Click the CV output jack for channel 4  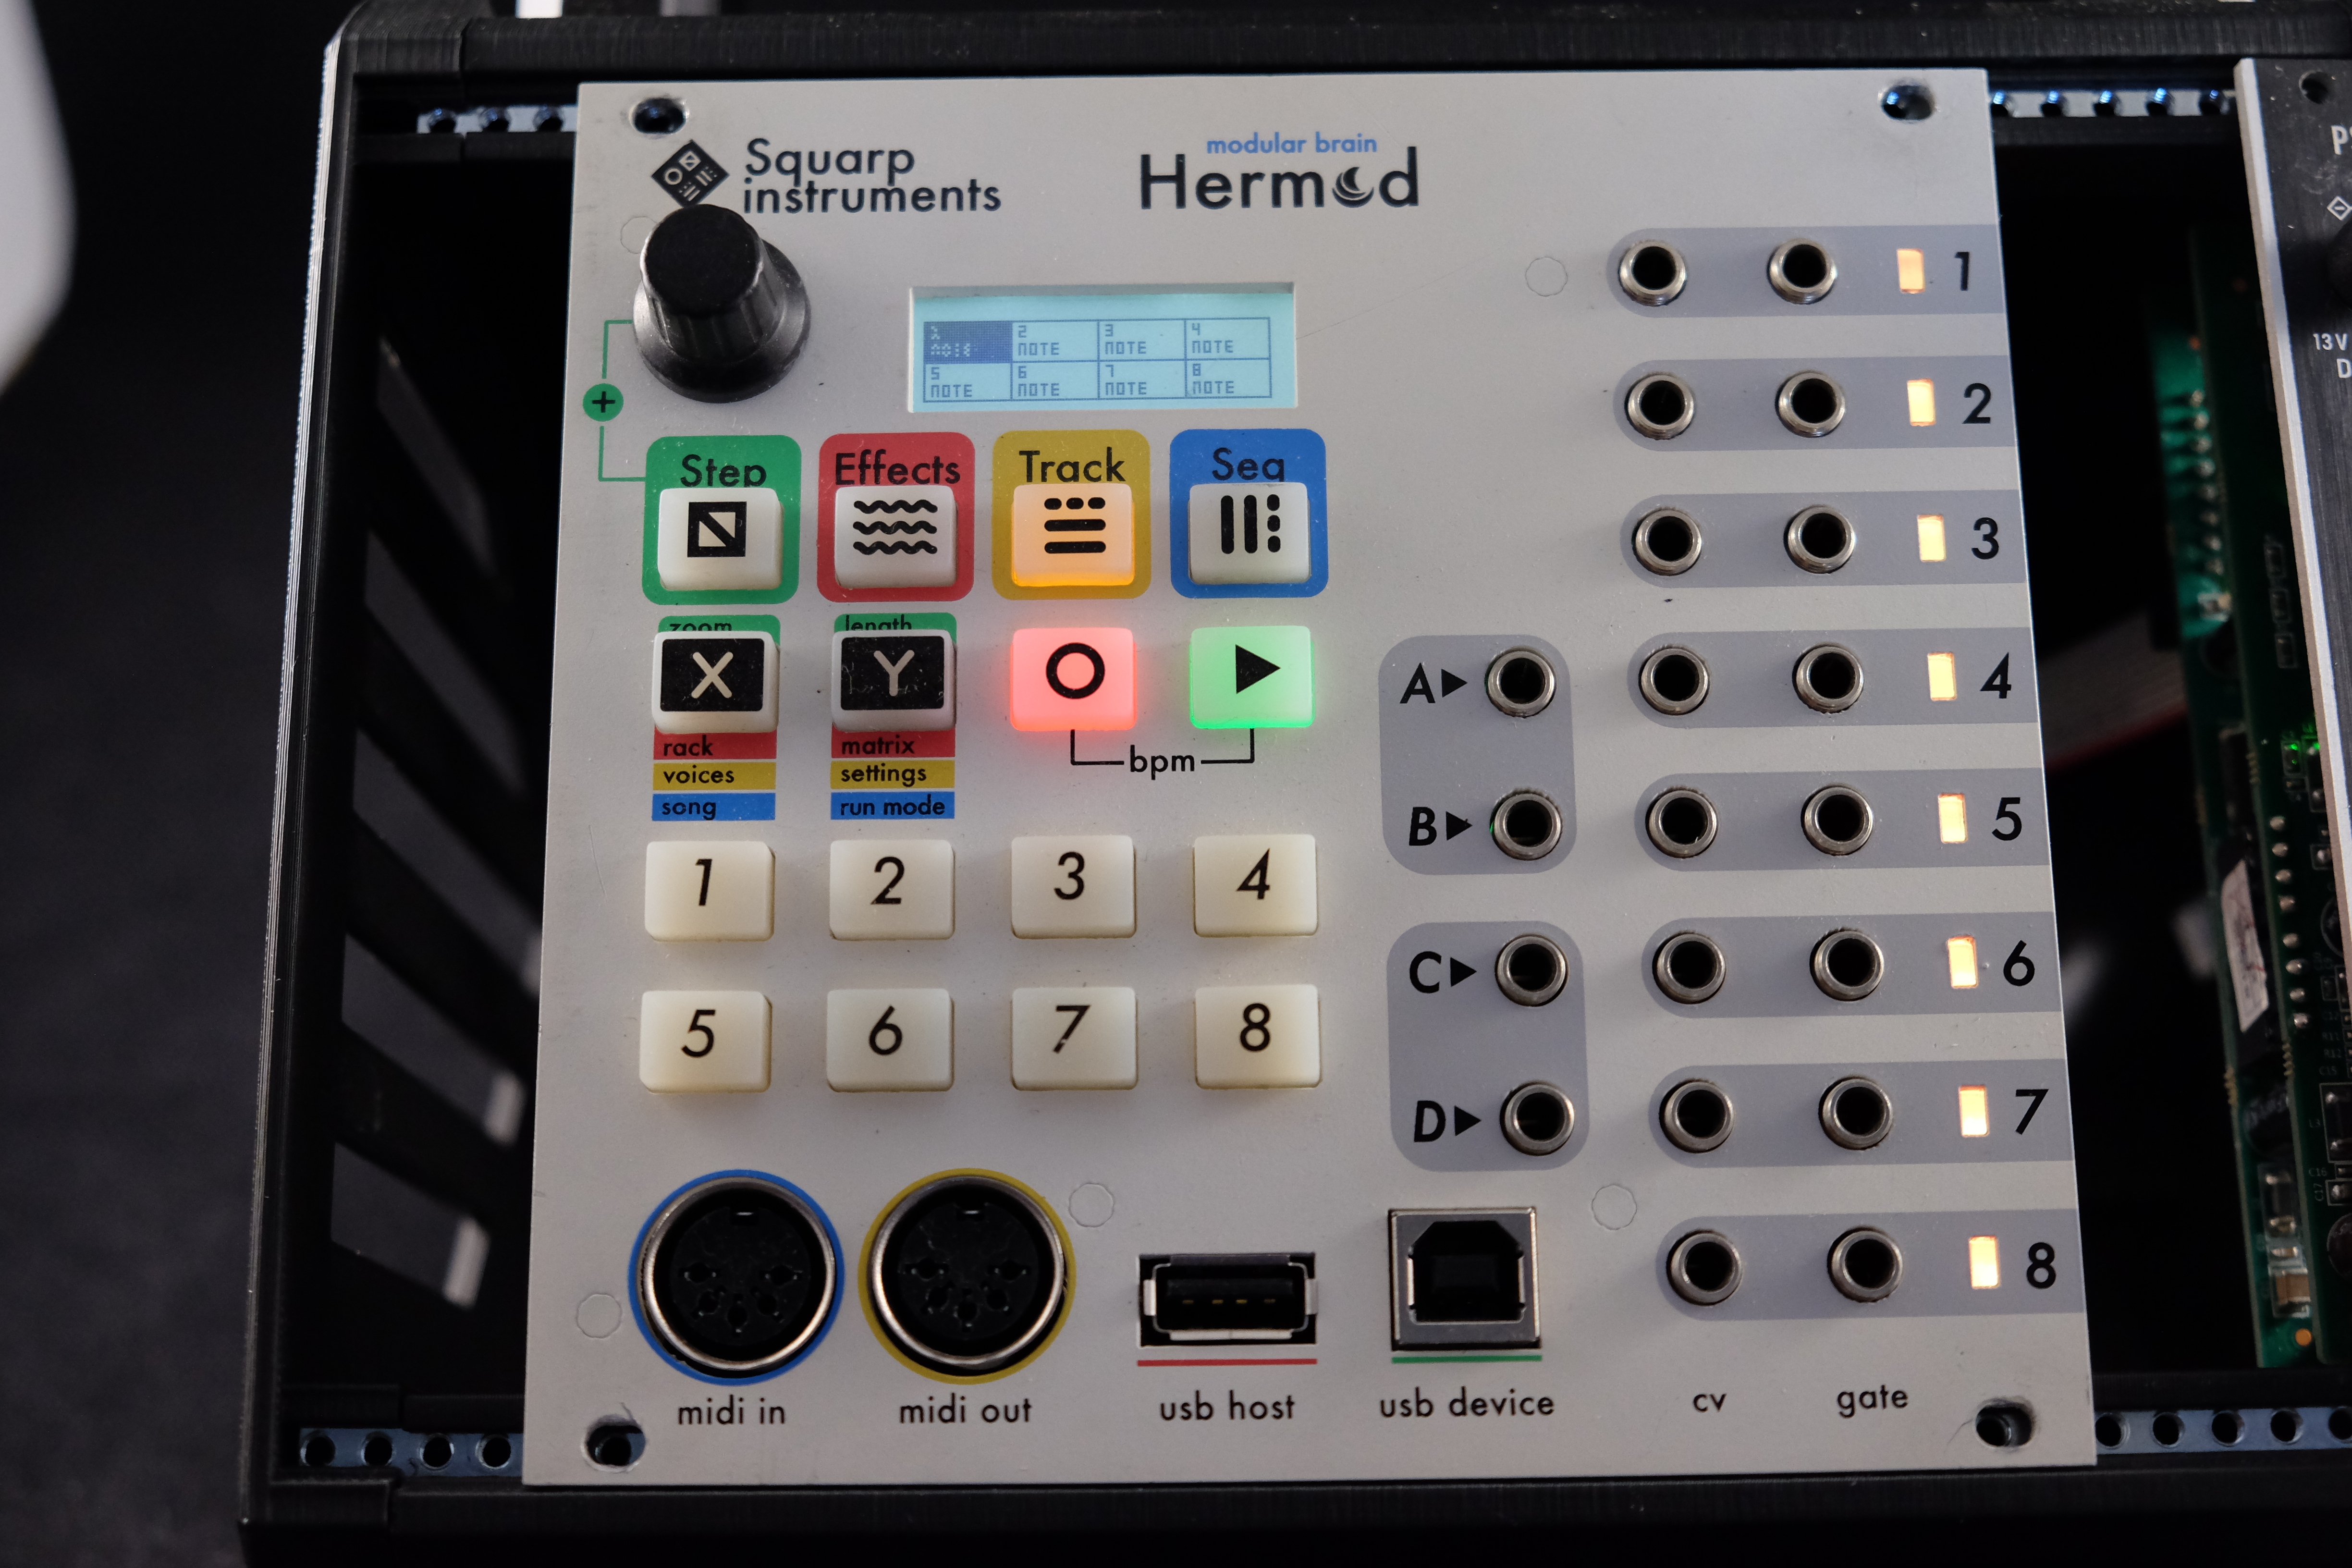[1675, 680]
